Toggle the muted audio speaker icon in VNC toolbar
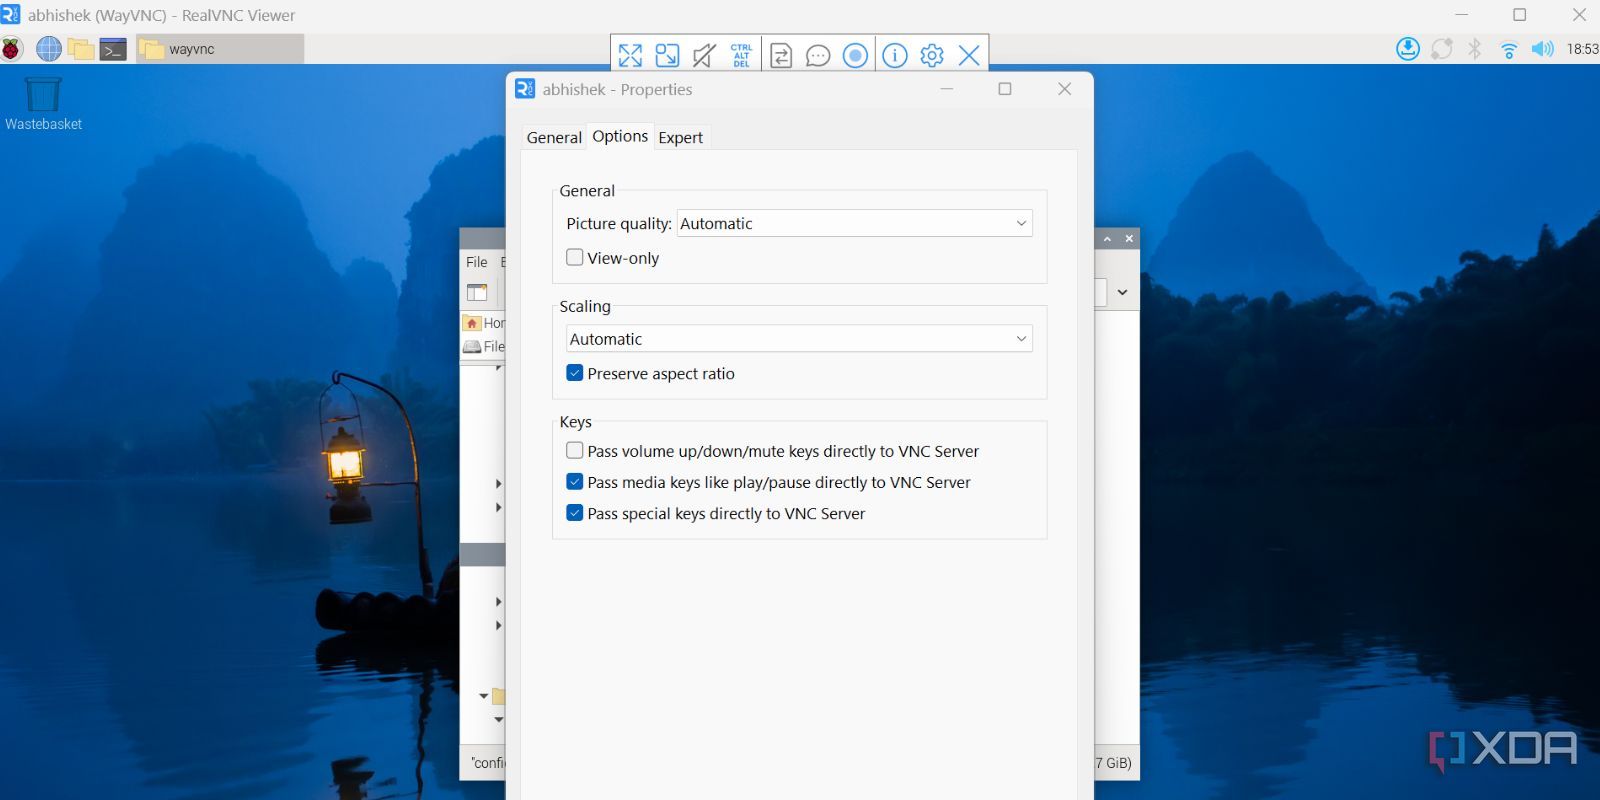This screenshot has height=800, width=1600. pos(704,55)
